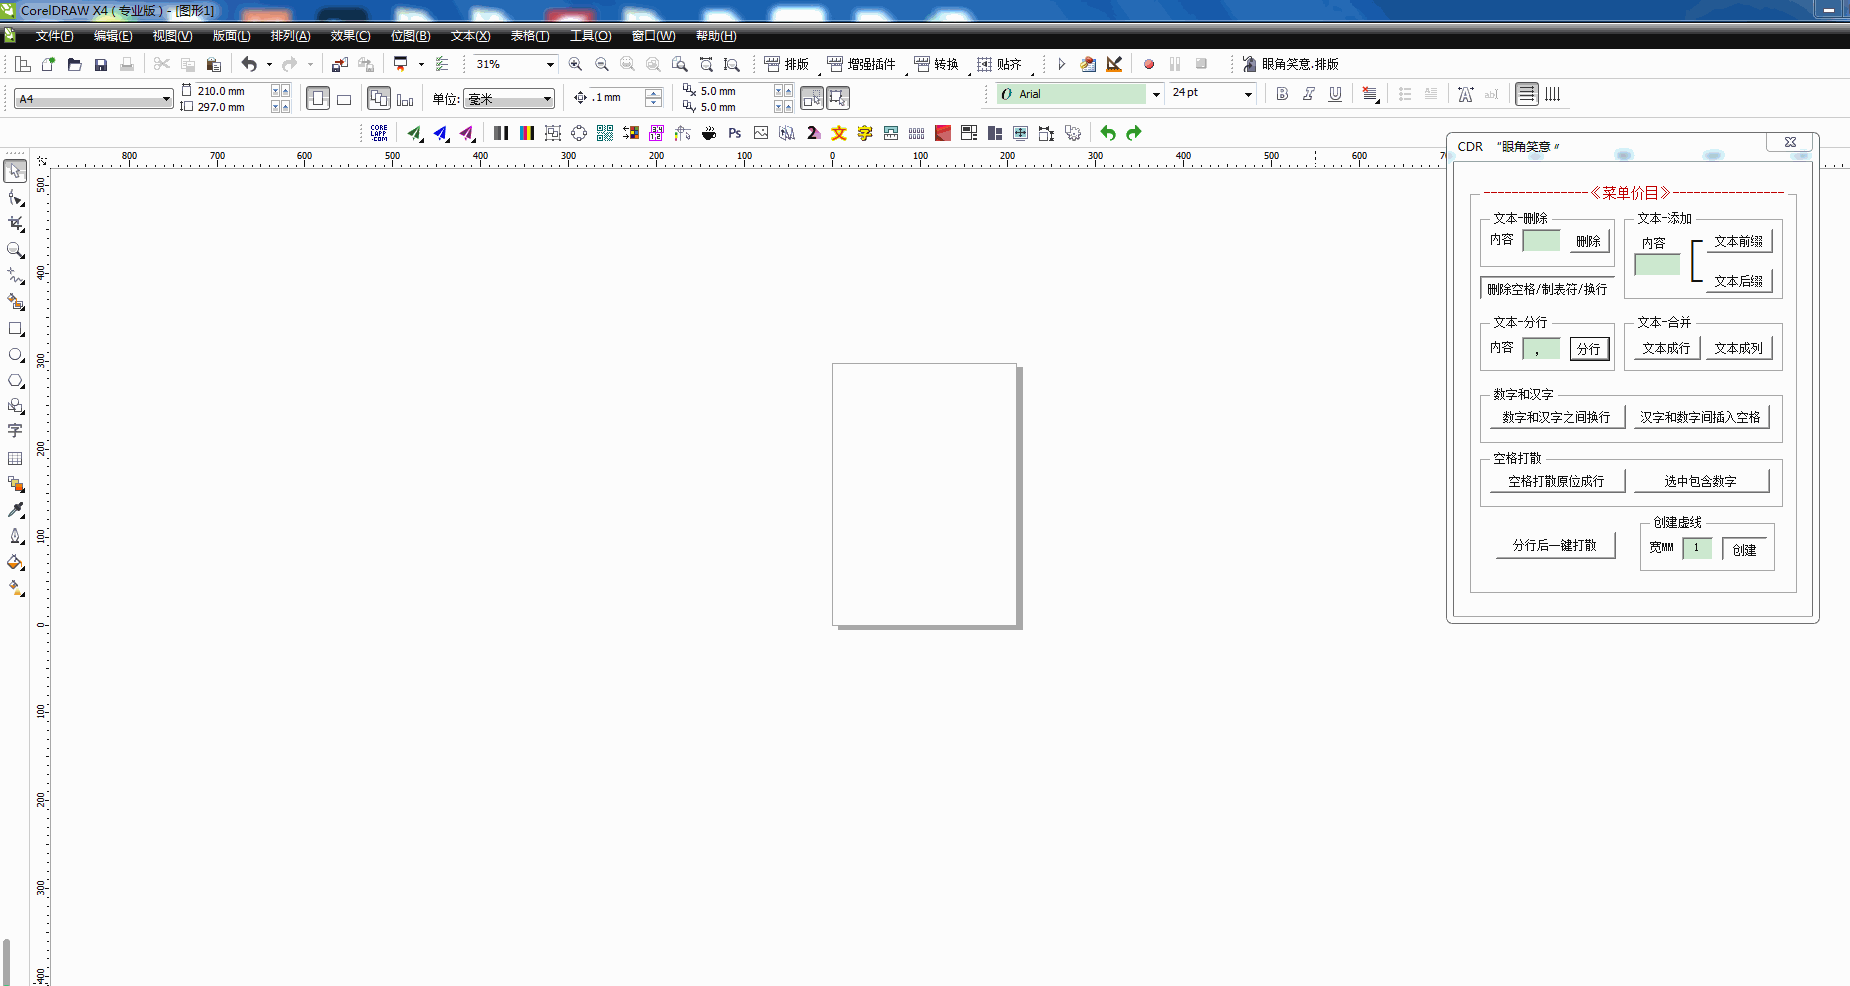Click the QR code plugin icon
The height and width of the screenshot is (986, 1850).
coord(605,133)
